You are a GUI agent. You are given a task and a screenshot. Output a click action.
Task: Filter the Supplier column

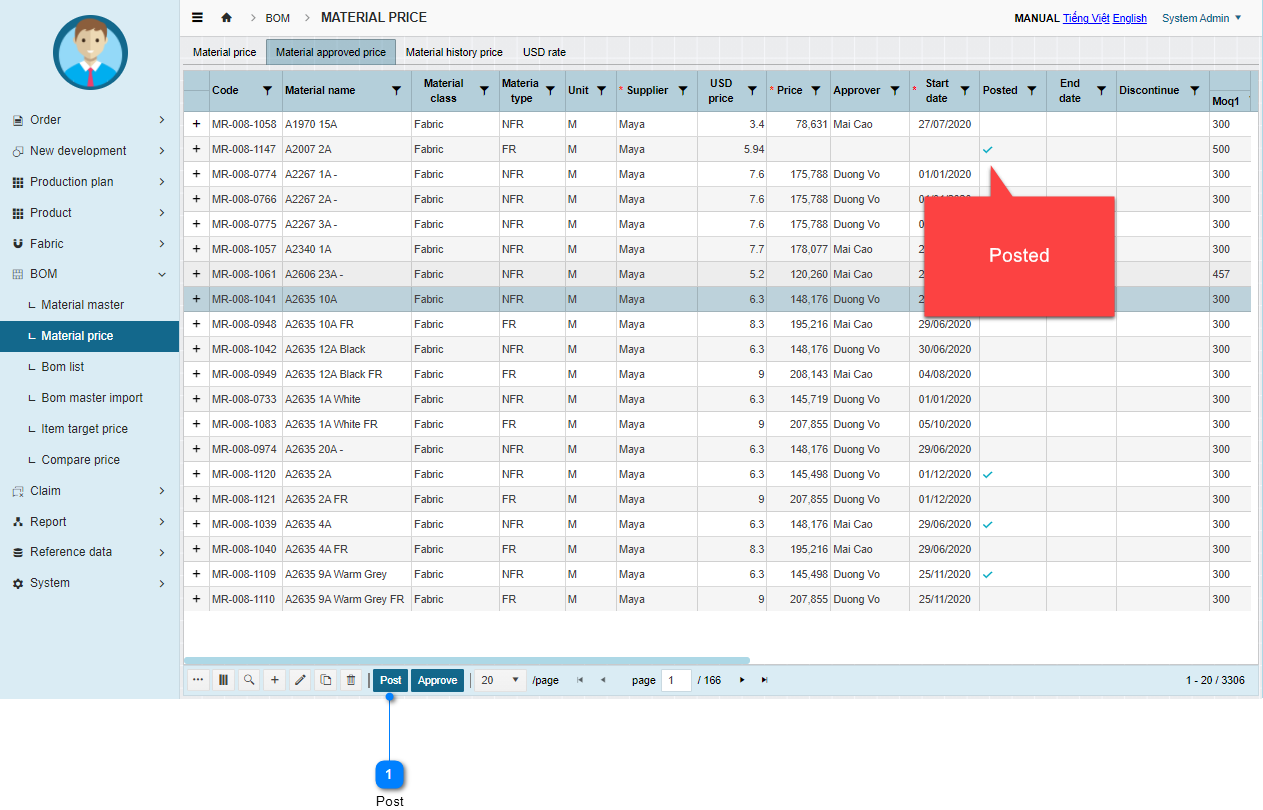pos(683,90)
